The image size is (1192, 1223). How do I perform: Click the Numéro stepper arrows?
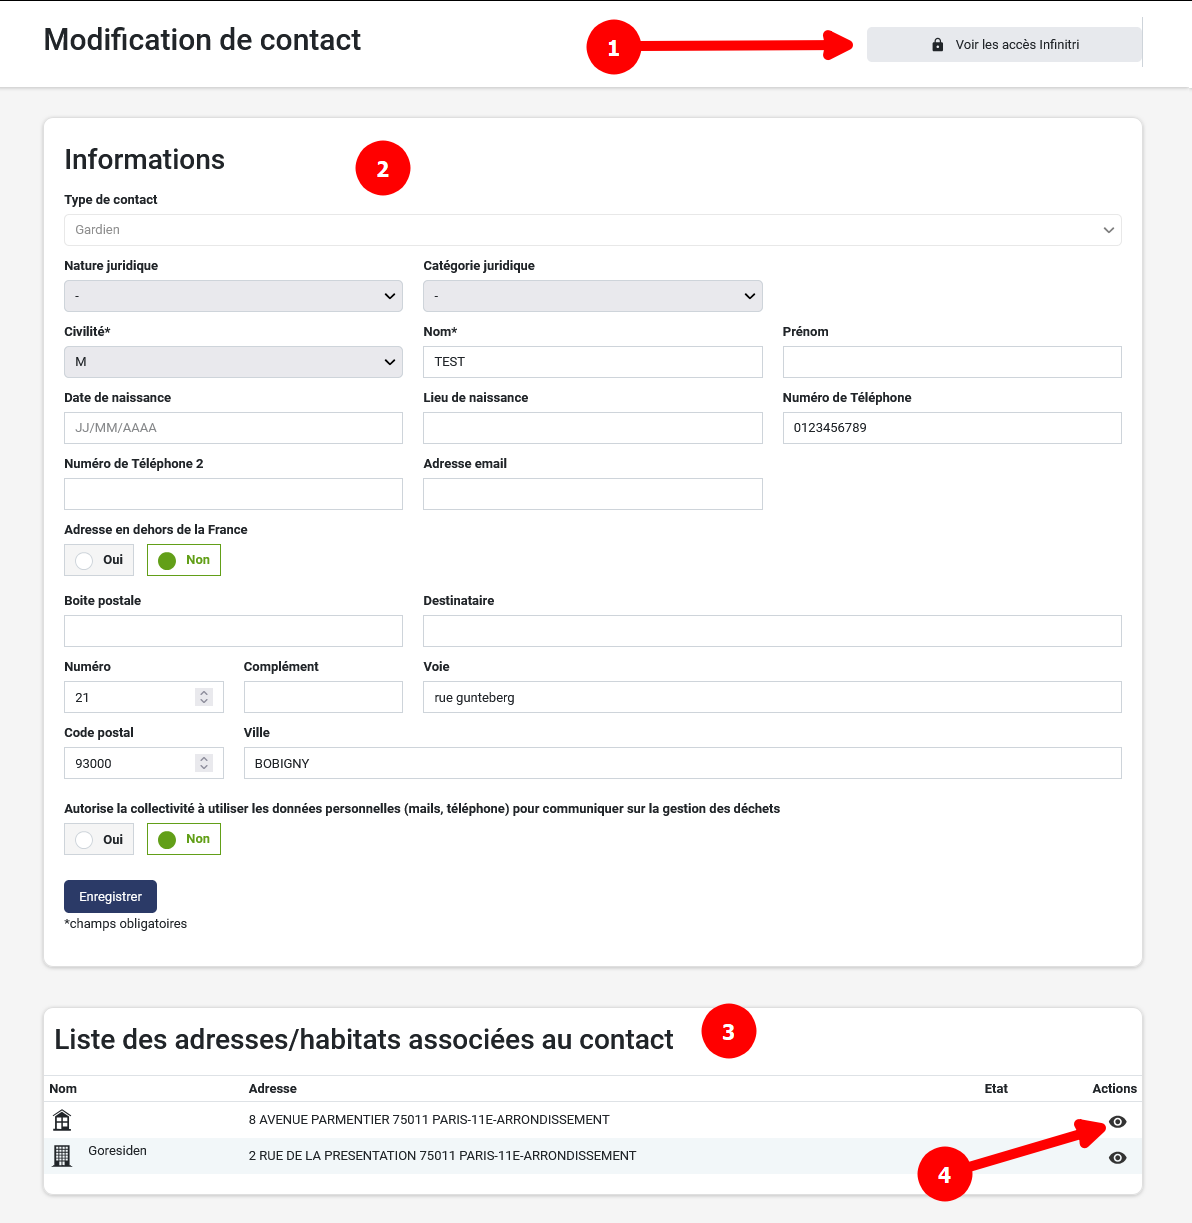tap(204, 697)
